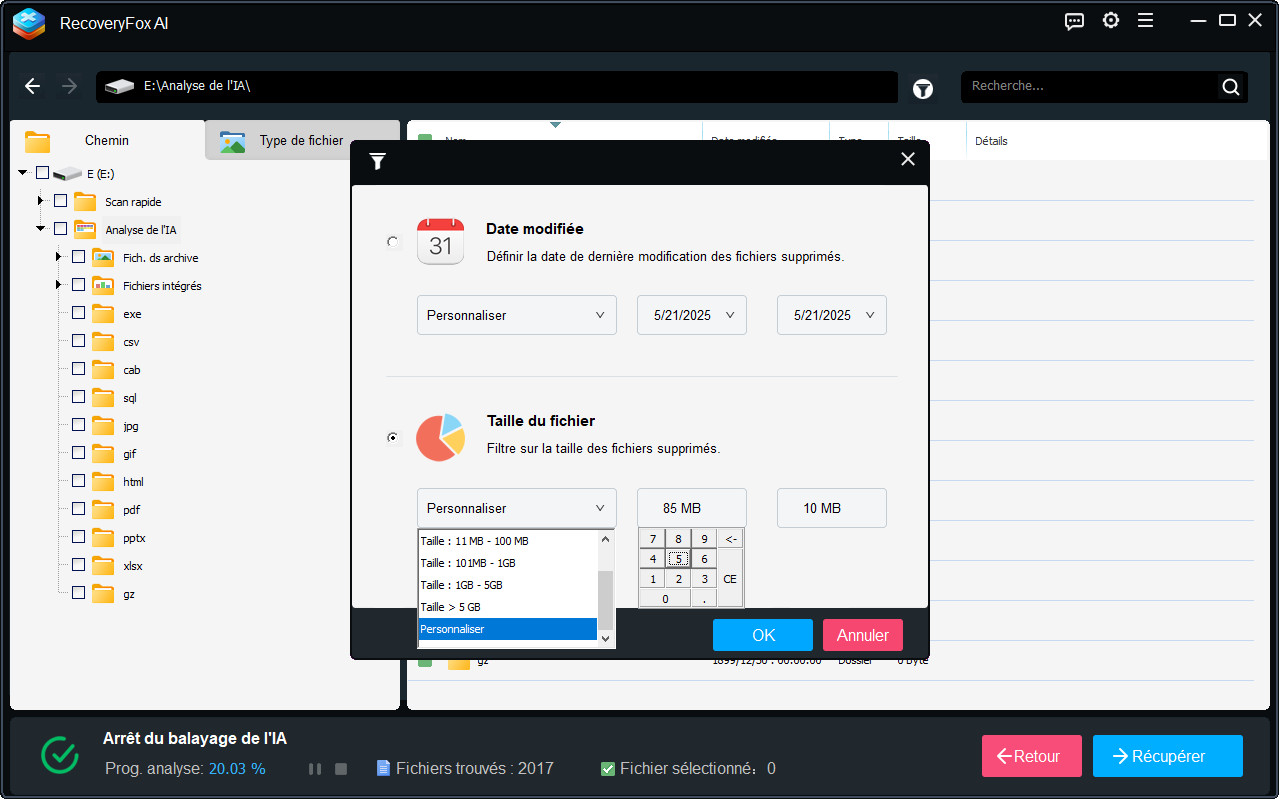Screen dimensions: 1279x799
Task: Click the path bar showing E:\Analyse de l'IA\
Action: 497,87
